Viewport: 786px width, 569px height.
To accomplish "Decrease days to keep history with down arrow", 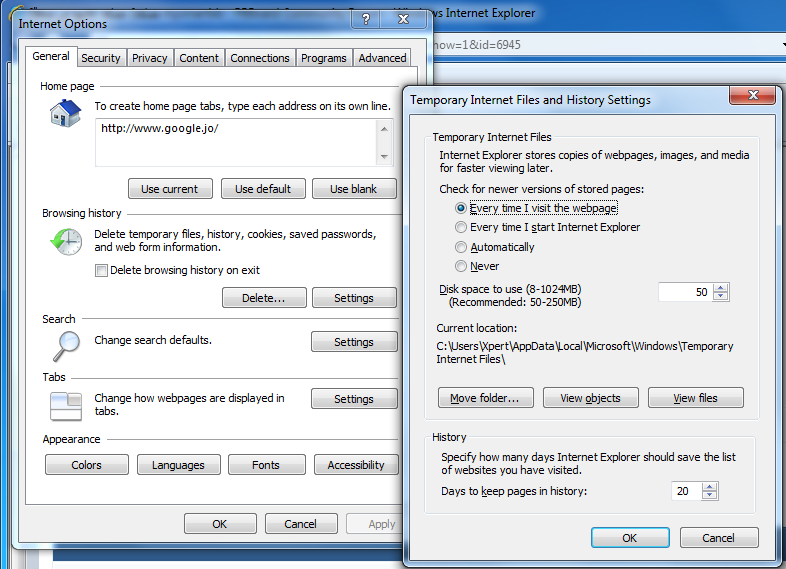I will [709, 495].
